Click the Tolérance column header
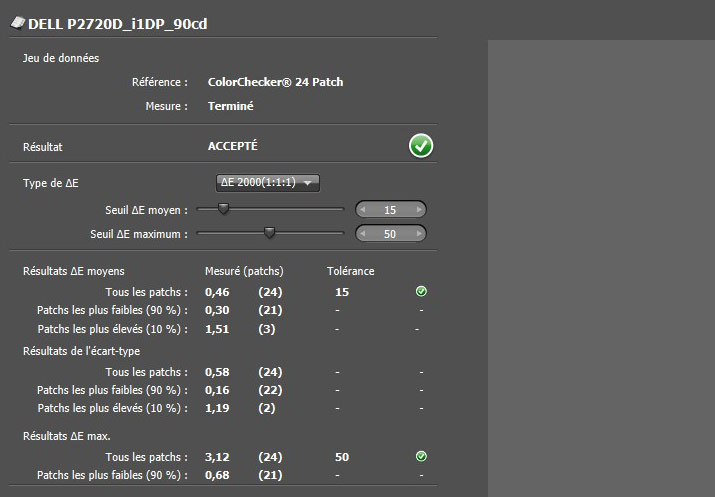 pos(351,271)
